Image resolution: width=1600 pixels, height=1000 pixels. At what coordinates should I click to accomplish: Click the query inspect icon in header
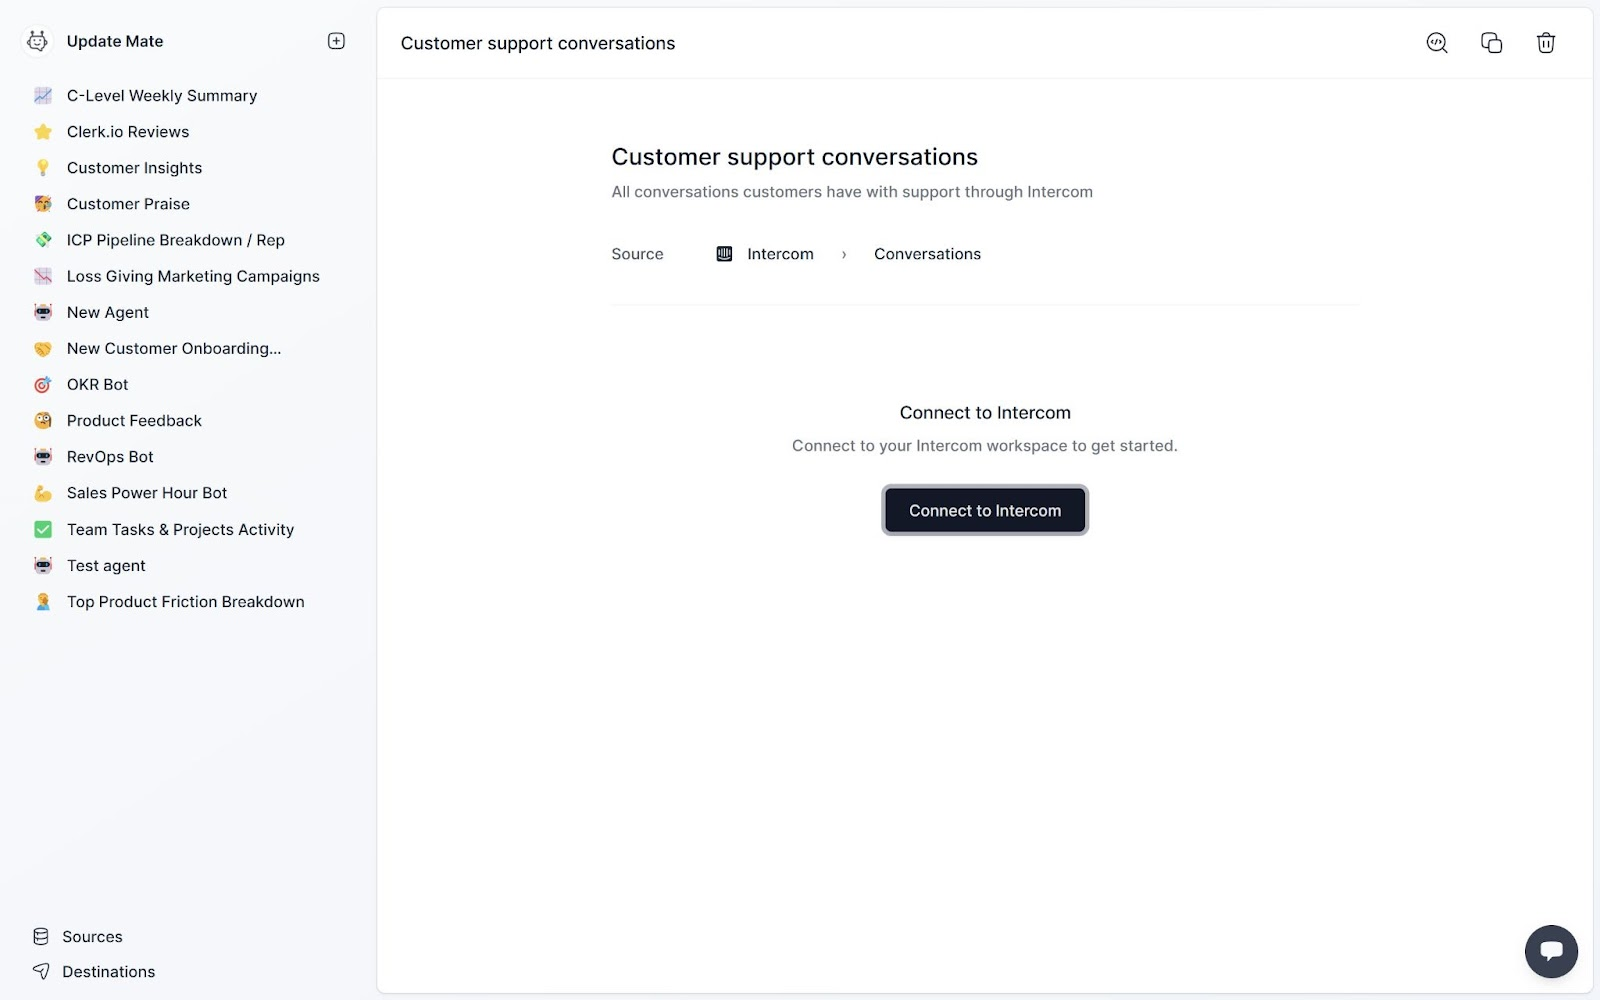[1437, 43]
